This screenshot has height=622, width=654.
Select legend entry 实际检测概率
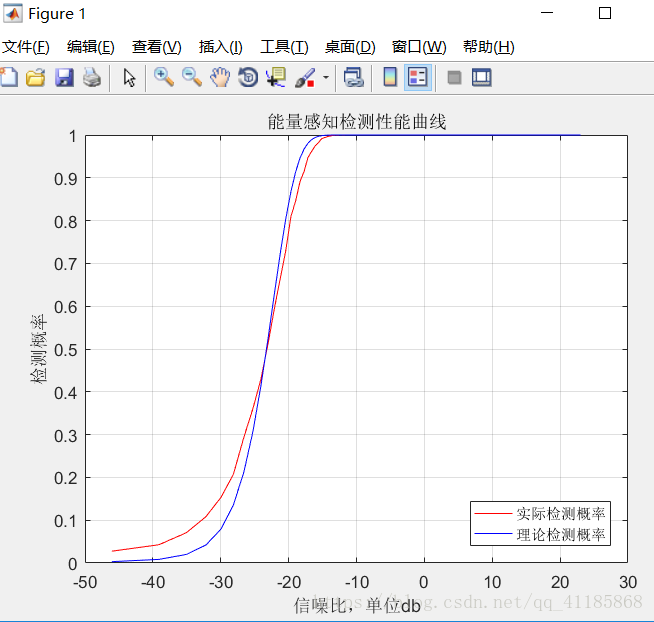561,514
